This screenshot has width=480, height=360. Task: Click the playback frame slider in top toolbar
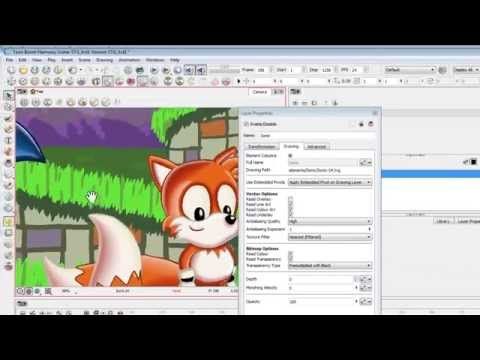coord(224,70)
